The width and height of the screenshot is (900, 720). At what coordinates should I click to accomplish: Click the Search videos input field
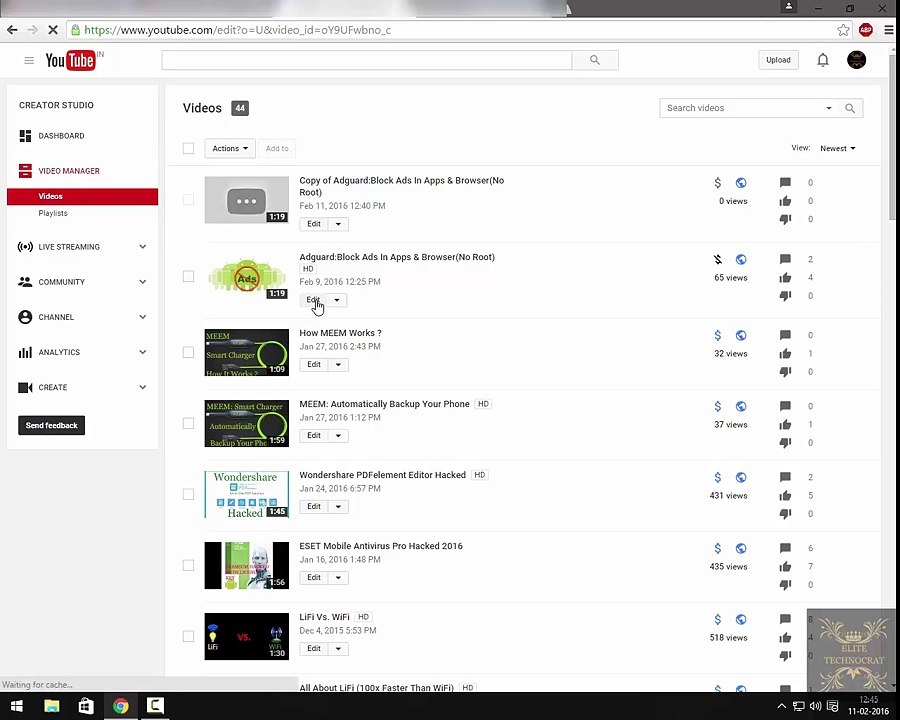(743, 108)
